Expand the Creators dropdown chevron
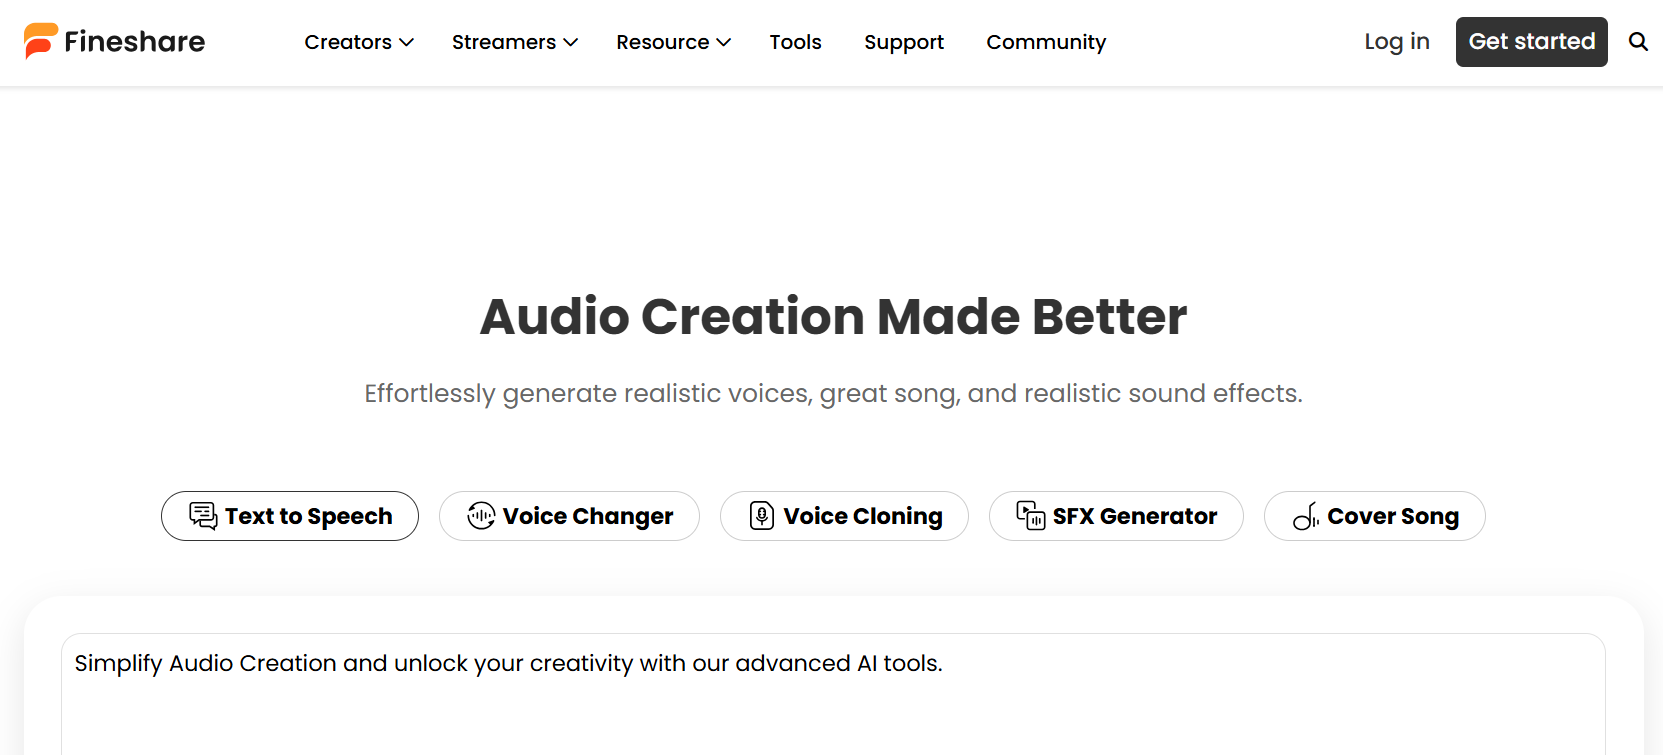The width and height of the screenshot is (1663, 755). tap(407, 42)
